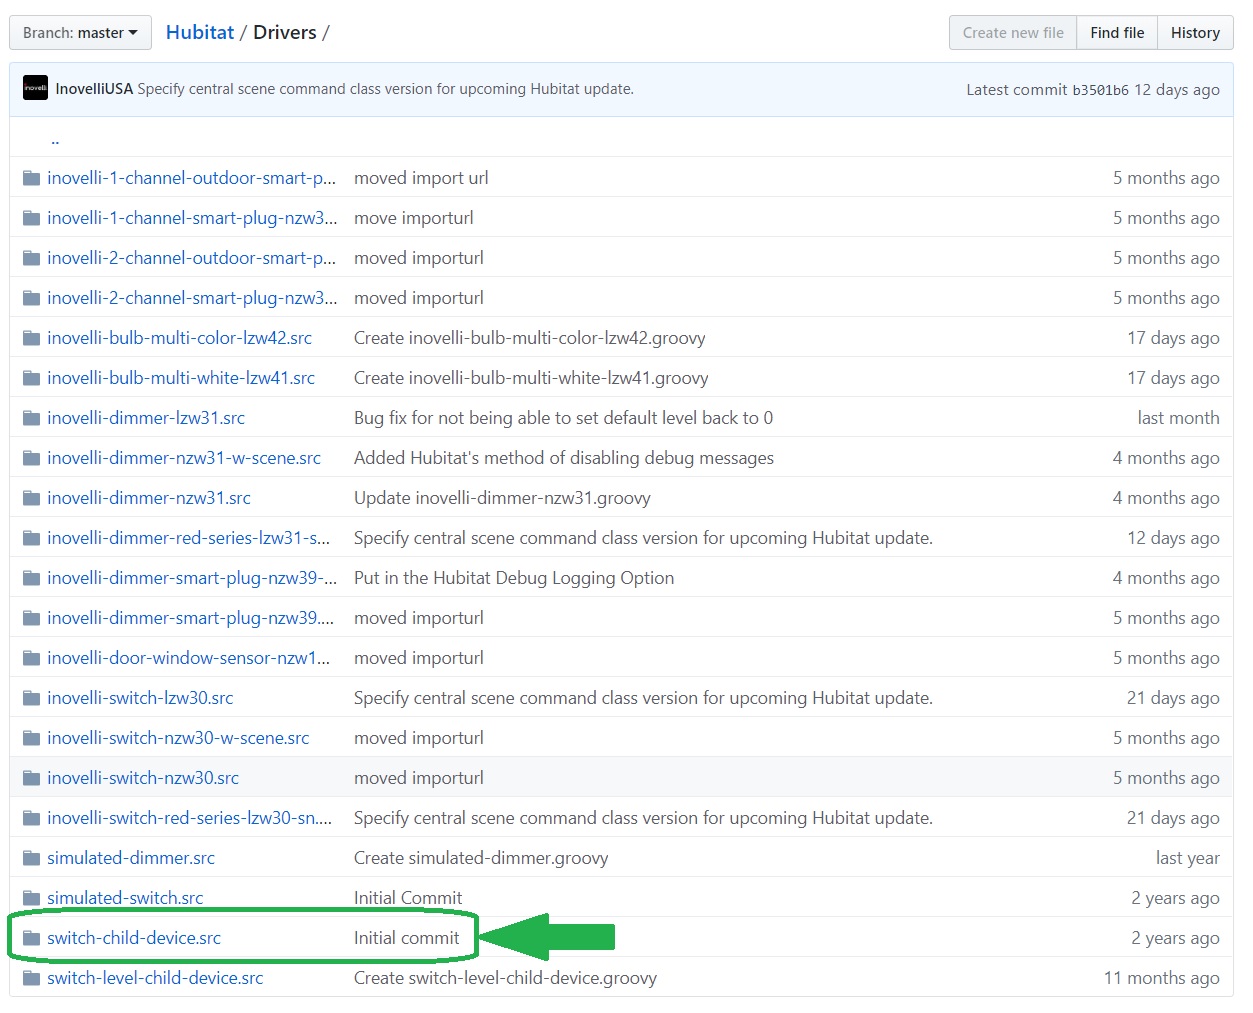Click folder icon beside switch-child-device.src
The image size is (1253, 1013).
coord(31,938)
